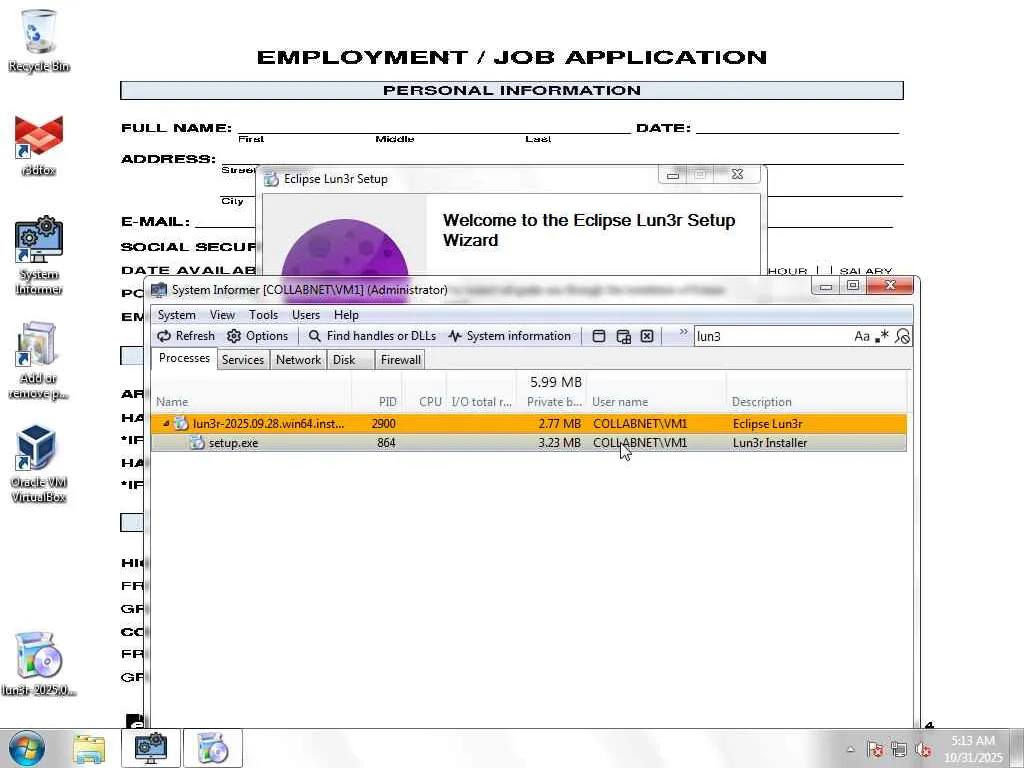Open the Users menu
Image resolution: width=1024 pixels, height=768 pixels.
(x=306, y=315)
